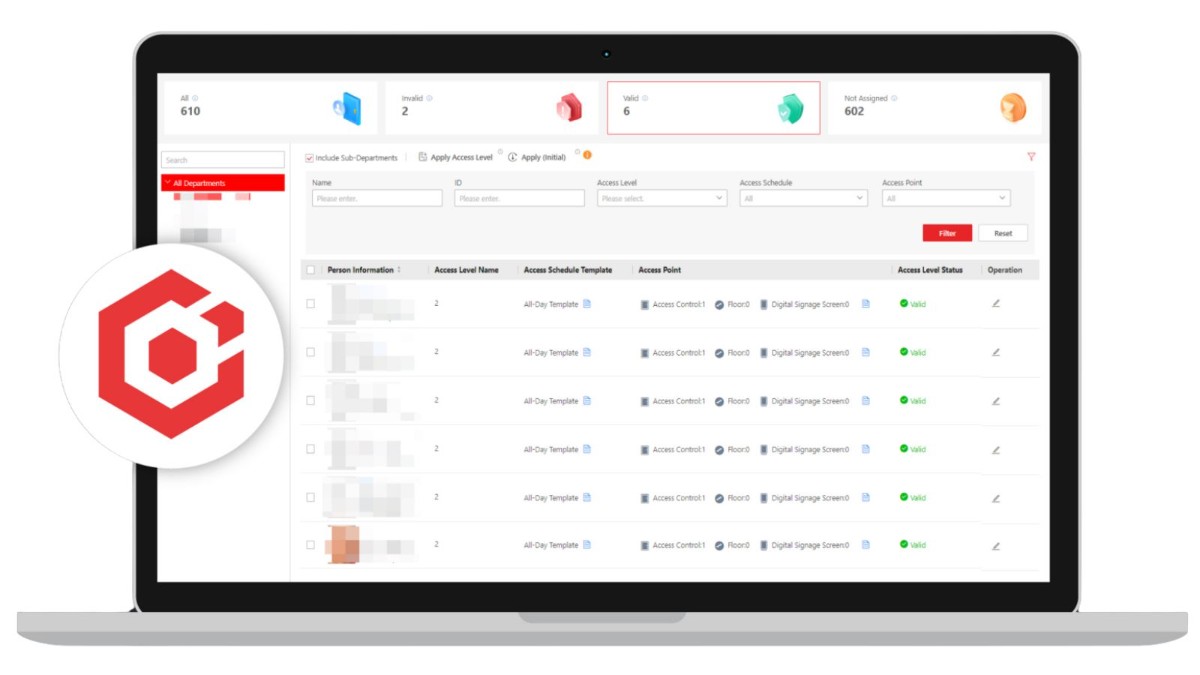Image resolution: width=1200 pixels, height=675 pixels.
Task: Switch to the All 610 summary card
Action: tap(271, 107)
